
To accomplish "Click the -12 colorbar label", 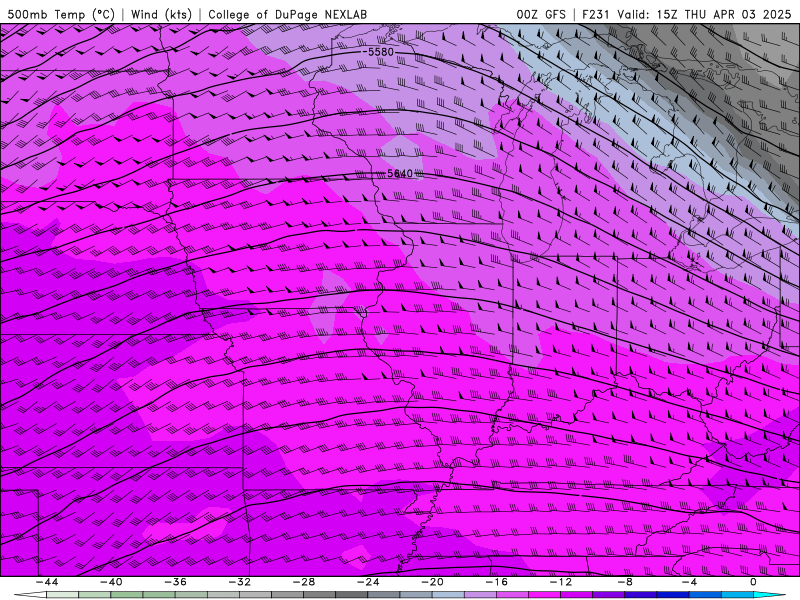I will pyautogui.click(x=561, y=582).
